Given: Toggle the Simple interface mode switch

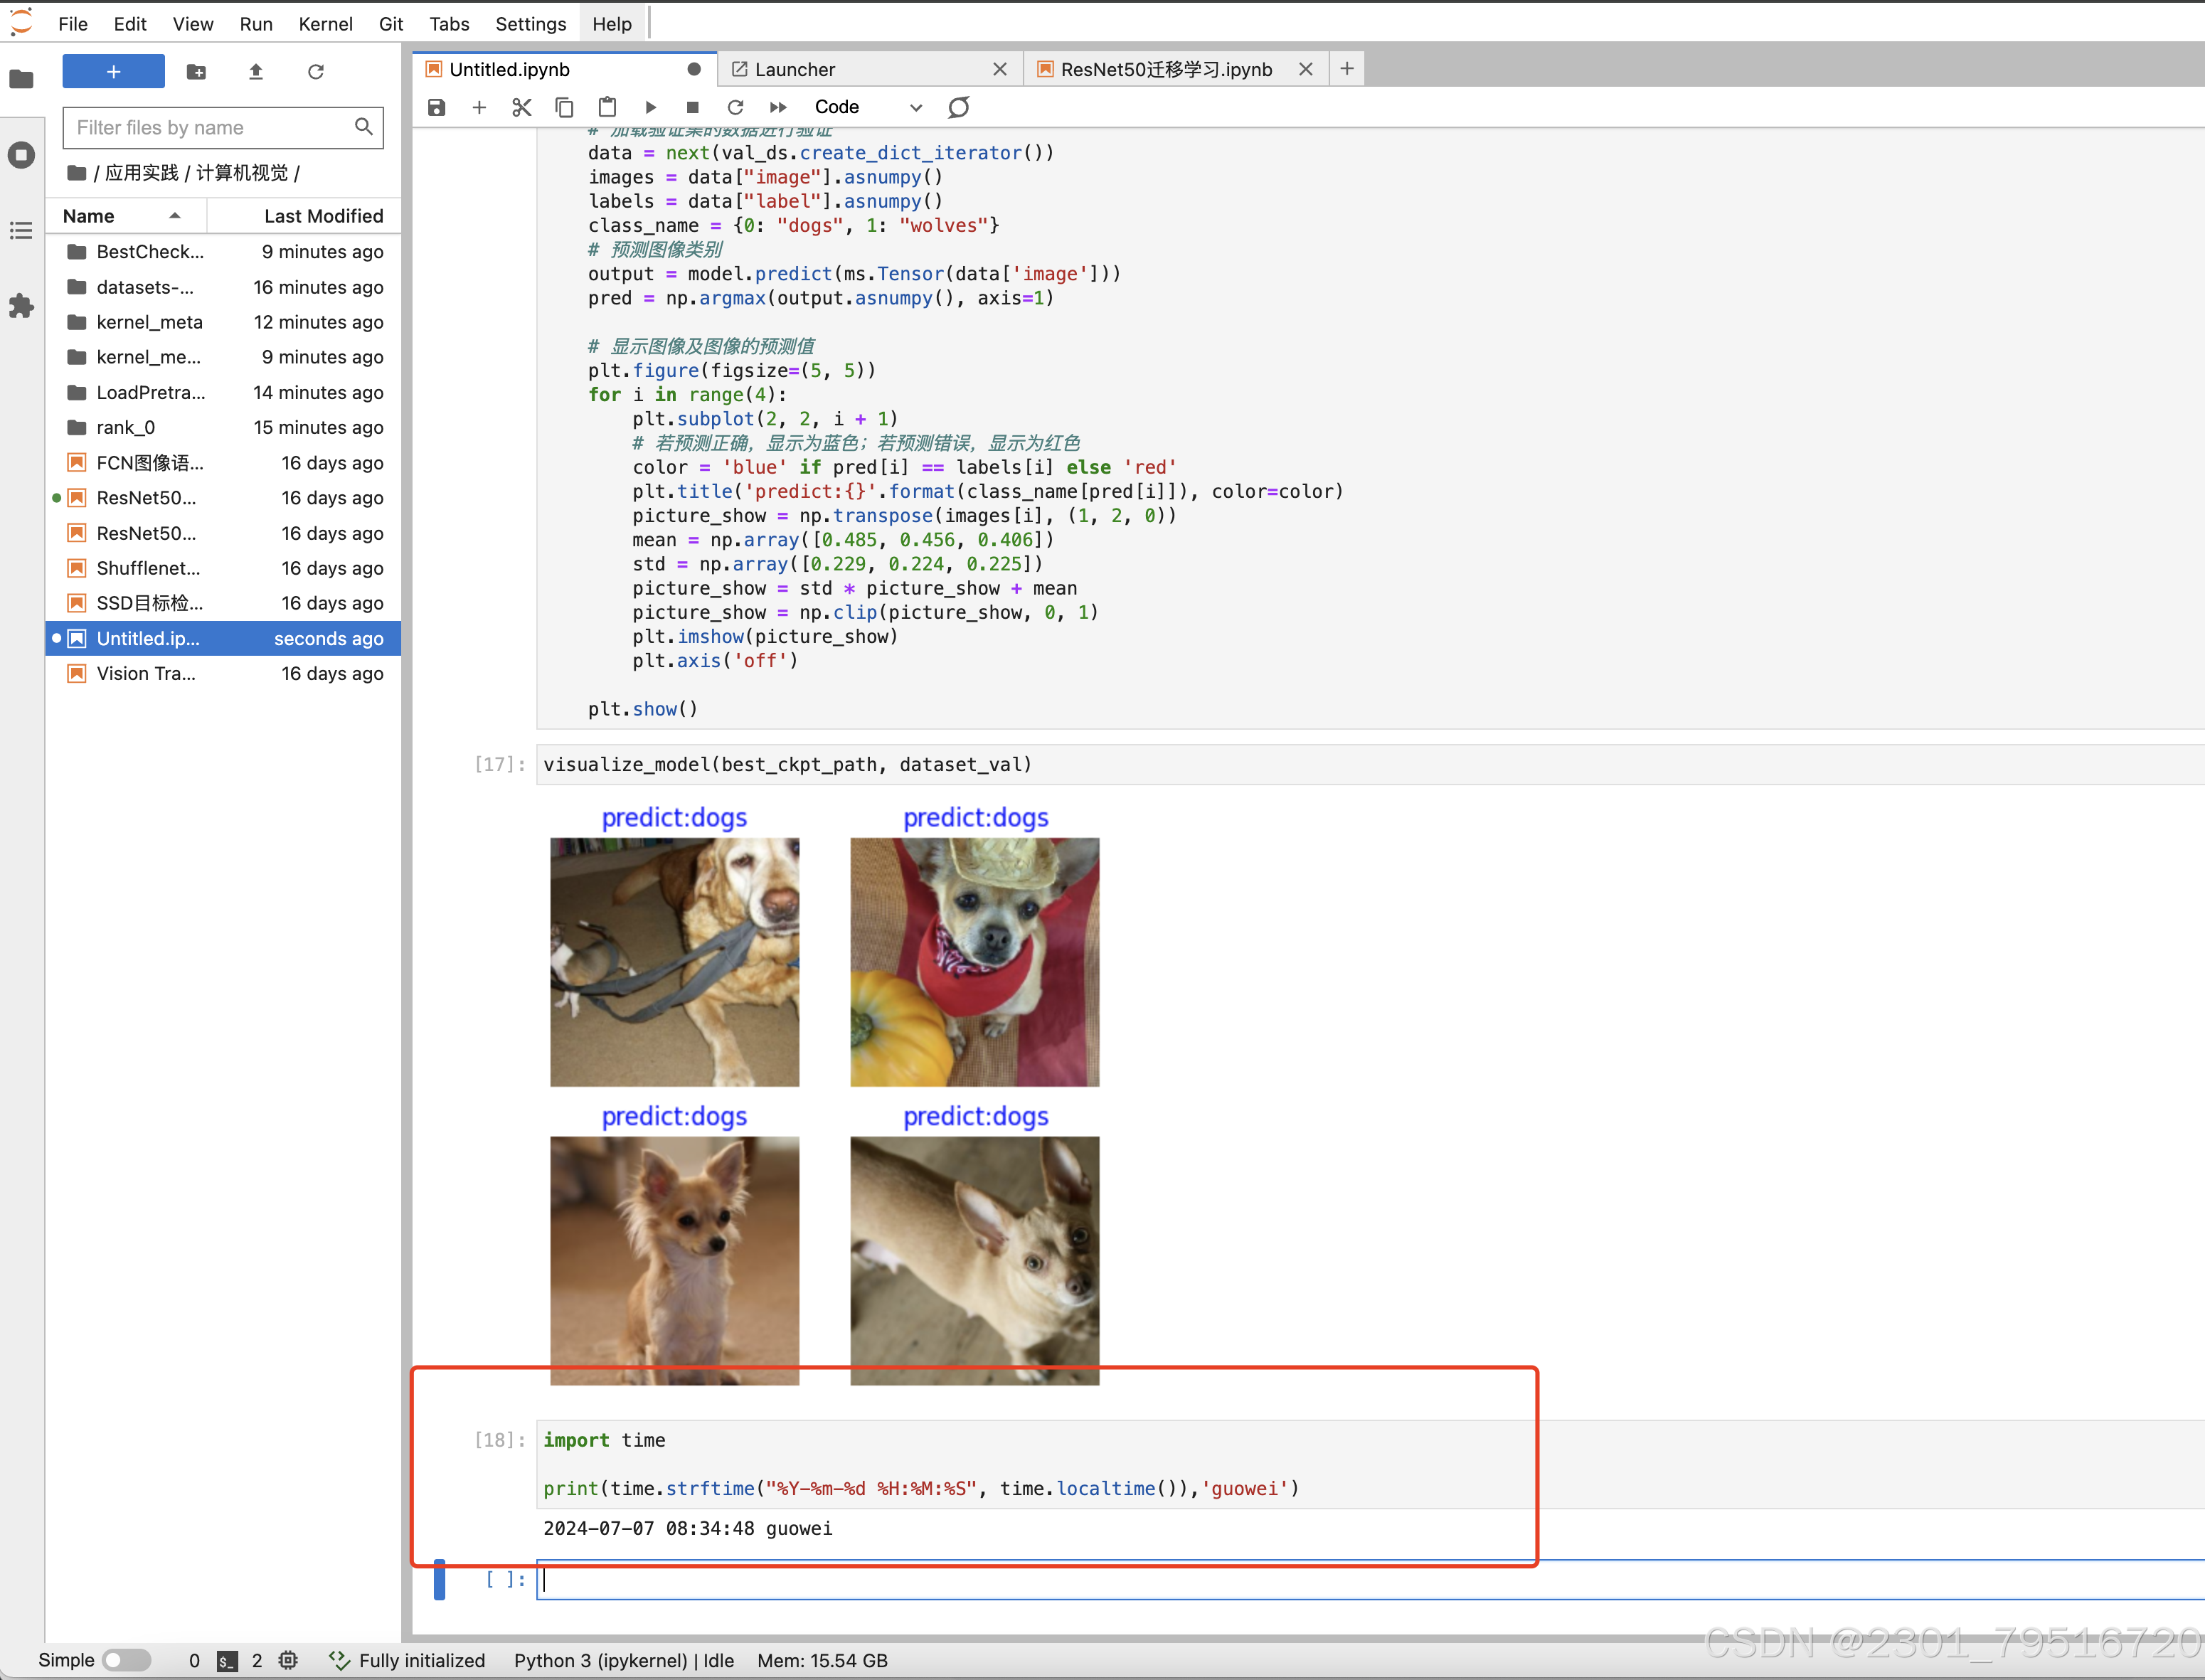Looking at the screenshot, I should point(126,1660).
